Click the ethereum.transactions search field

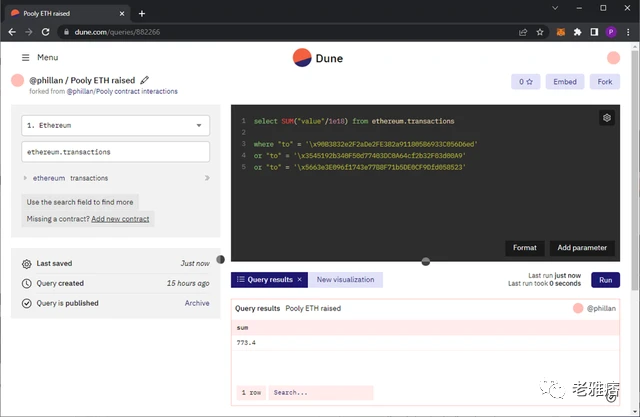click(x=116, y=152)
